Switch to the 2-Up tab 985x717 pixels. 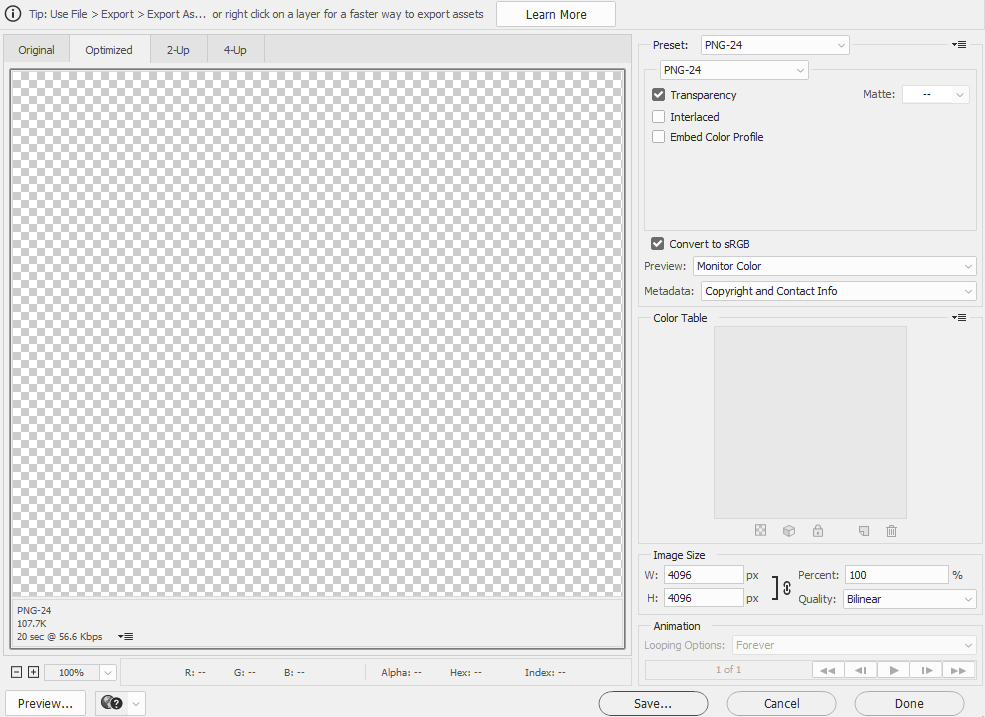(x=178, y=49)
